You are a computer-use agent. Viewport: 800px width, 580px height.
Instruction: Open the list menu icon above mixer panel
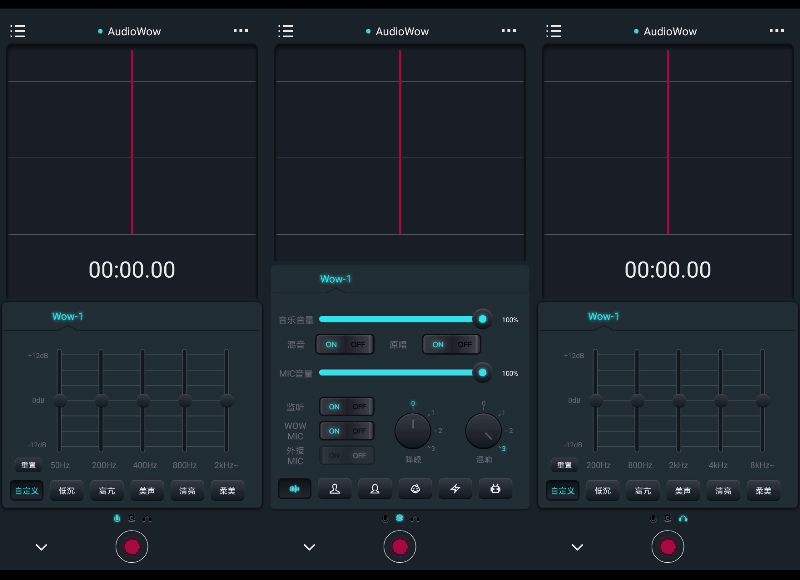click(286, 31)
